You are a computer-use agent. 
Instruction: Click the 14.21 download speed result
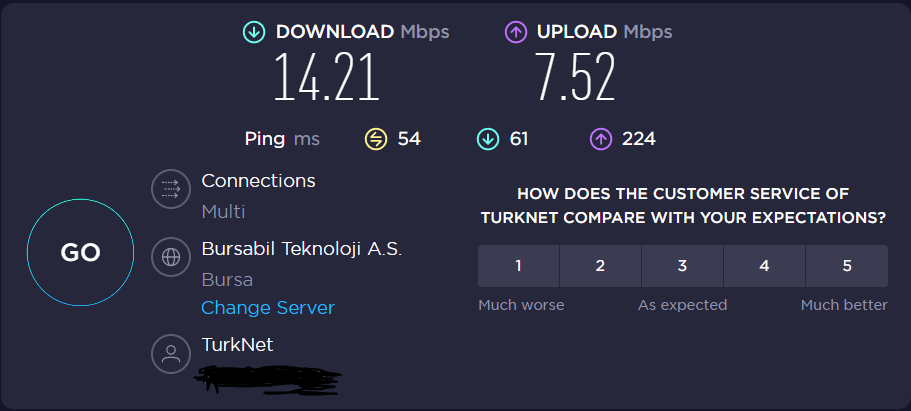[x=327, y=79]
